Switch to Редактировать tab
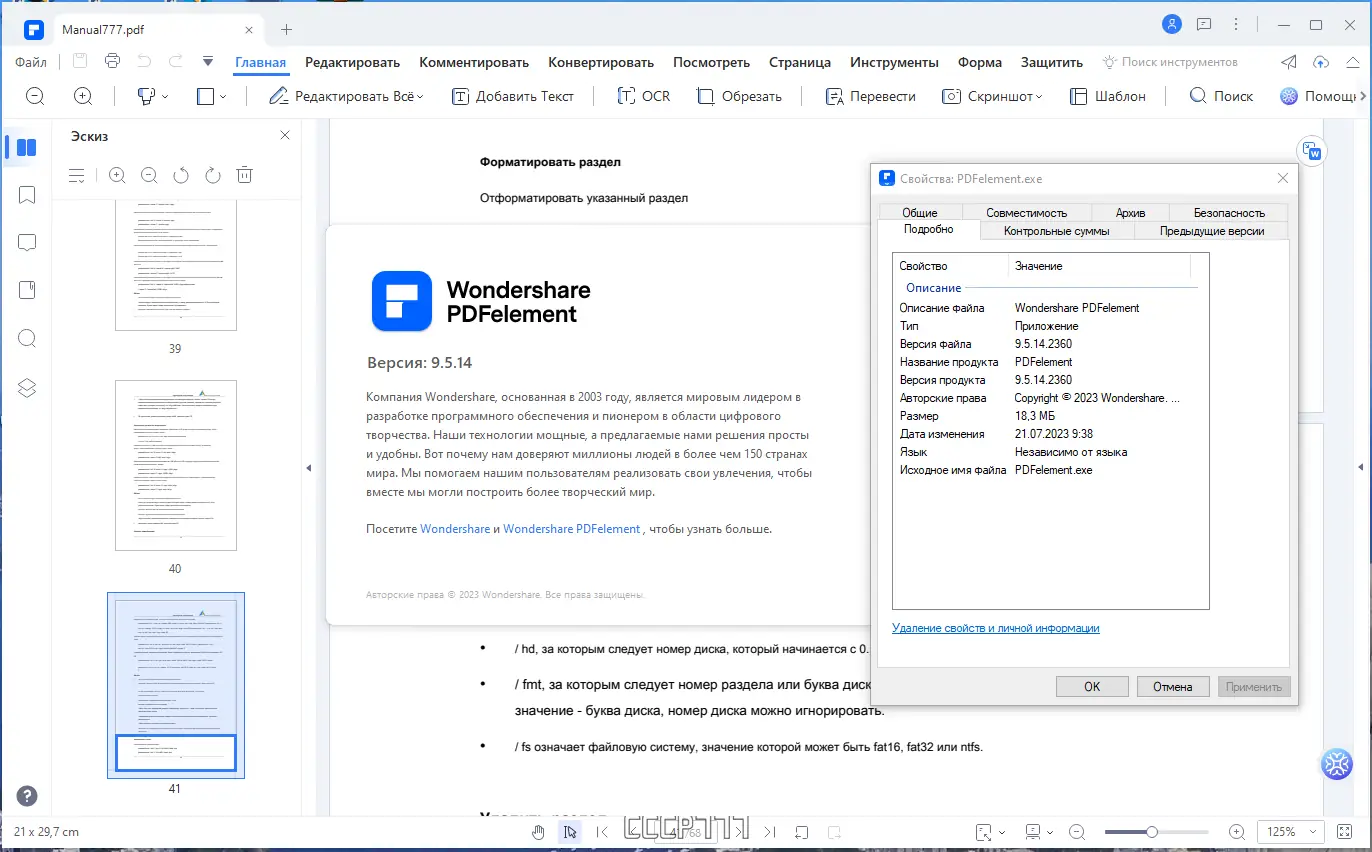1372x852 pixels. click(352, 62)
